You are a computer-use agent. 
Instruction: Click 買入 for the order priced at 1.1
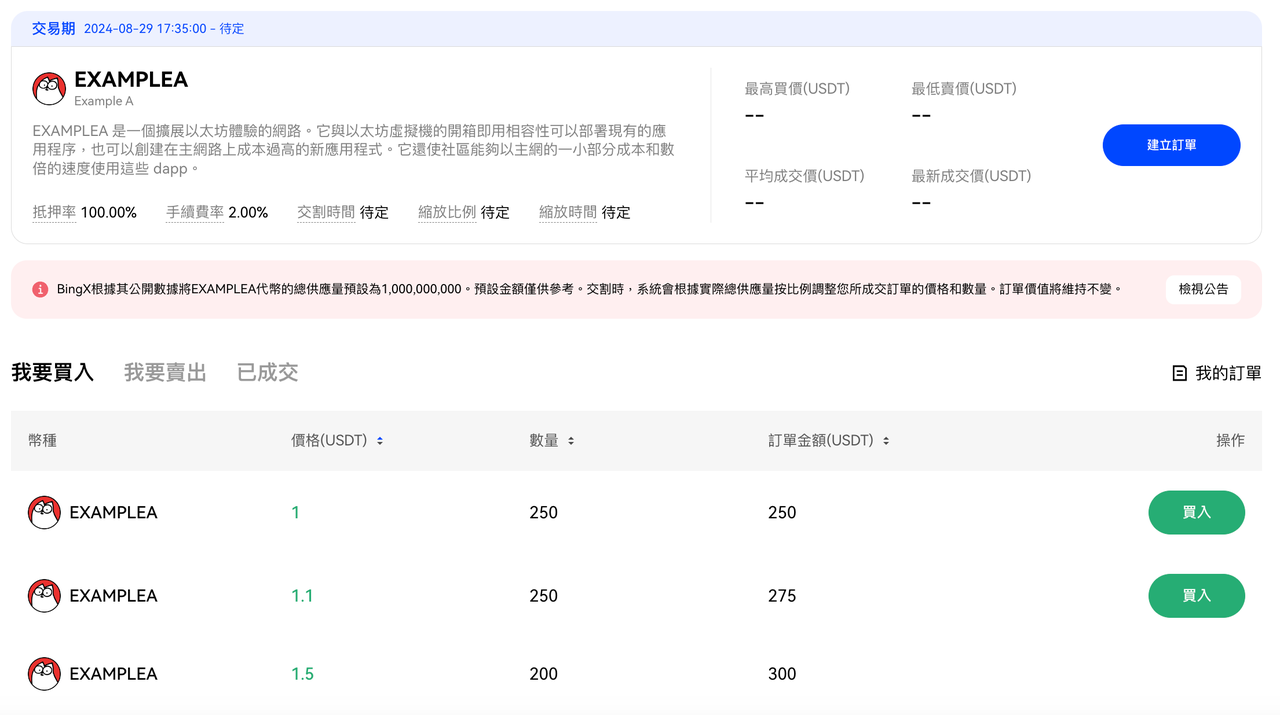[x=1196, y=595]
